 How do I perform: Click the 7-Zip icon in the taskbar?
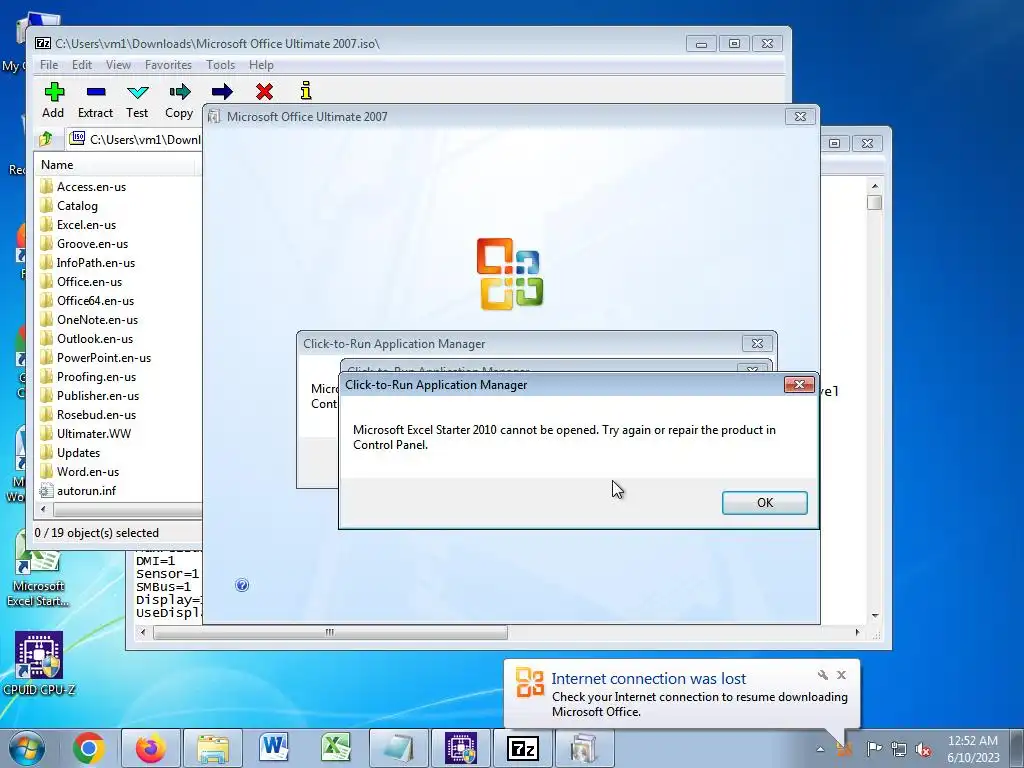522,748
